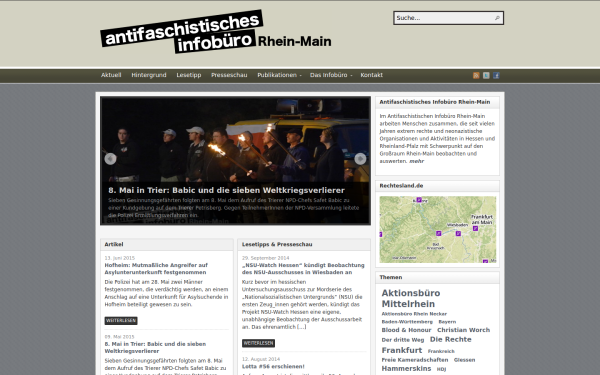Screen dimensions: 600x375
Task: Select tag Giessen
Action: (x=465, y=360)
